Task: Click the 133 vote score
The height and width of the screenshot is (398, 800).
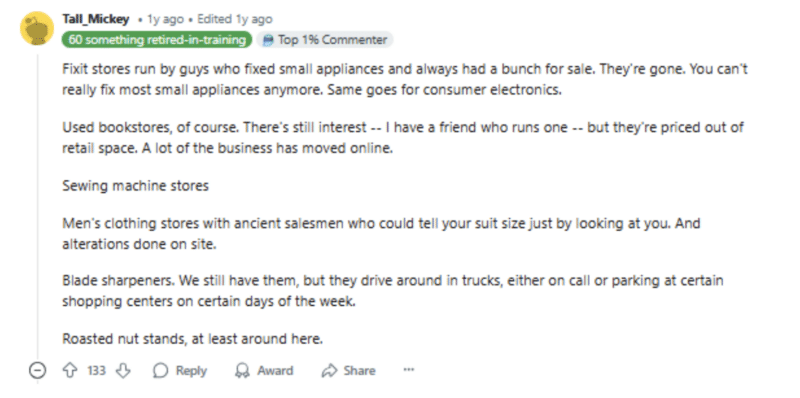Action: 96,370
